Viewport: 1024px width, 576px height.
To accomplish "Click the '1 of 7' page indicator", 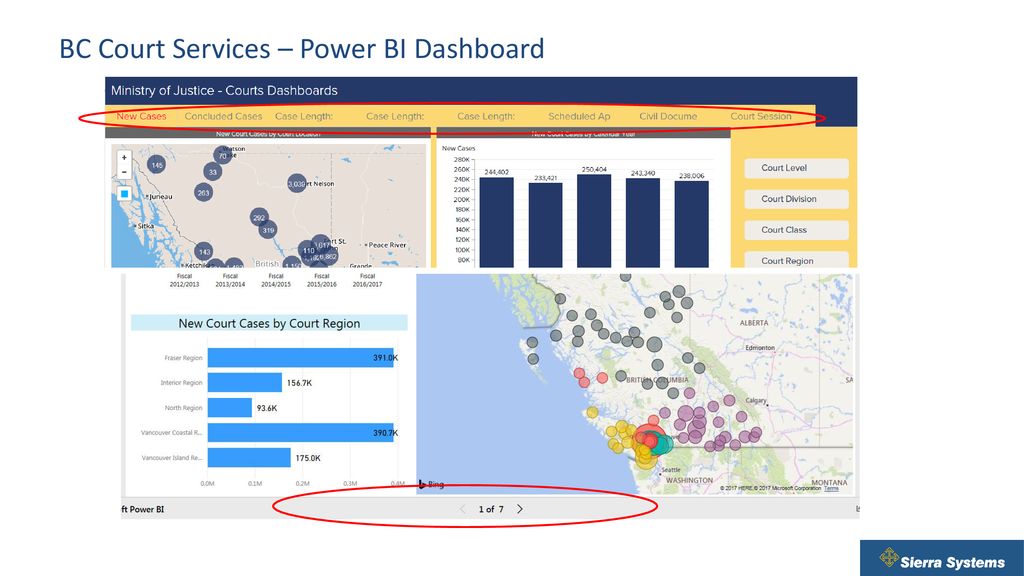I will (491, 509).
